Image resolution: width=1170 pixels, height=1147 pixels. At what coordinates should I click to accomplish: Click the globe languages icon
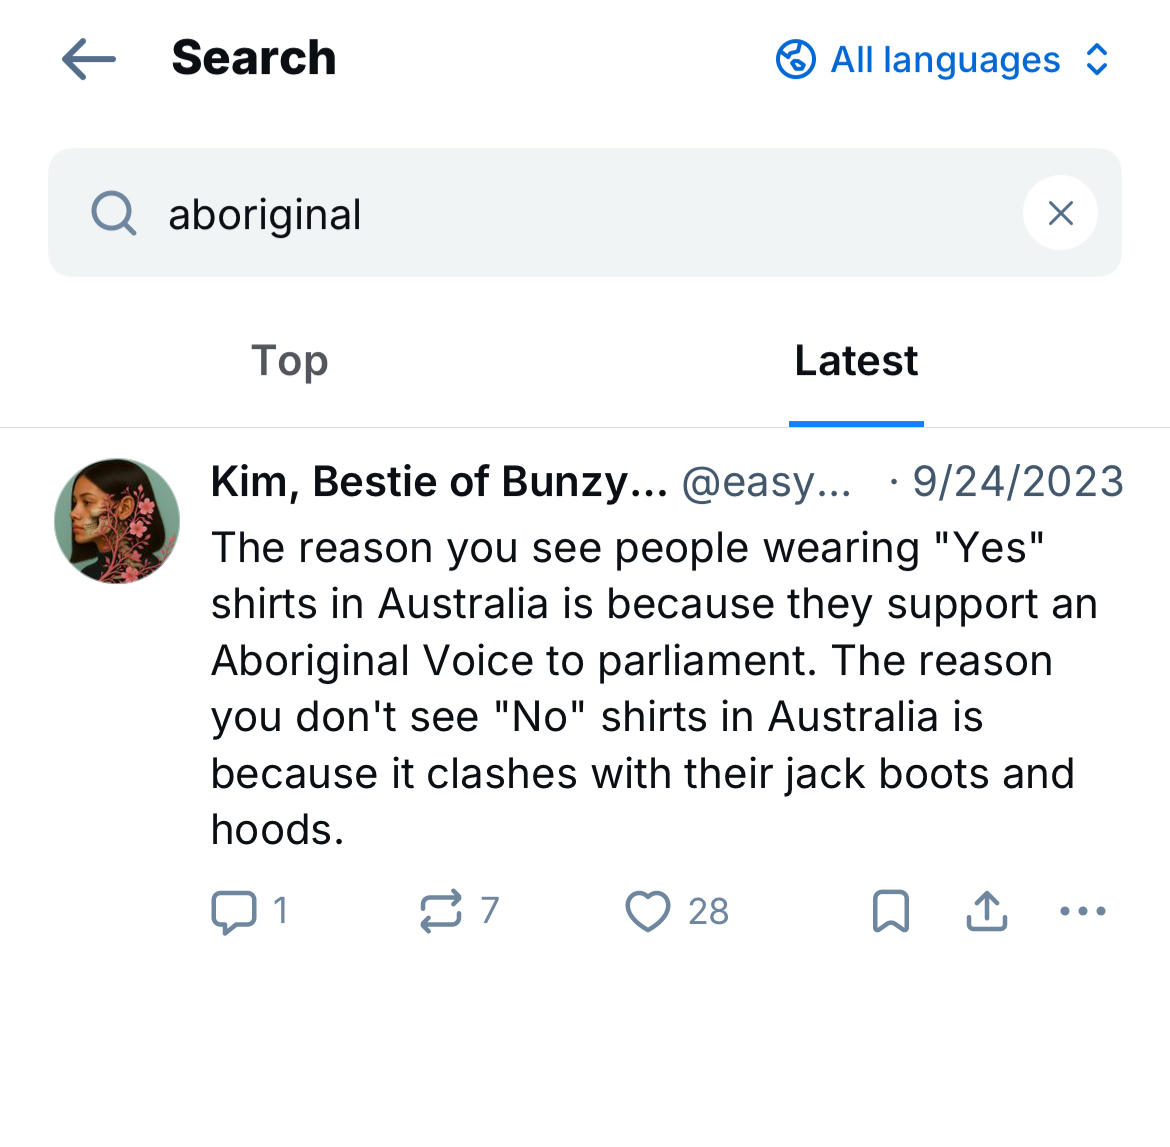click(x=796, y=59)
